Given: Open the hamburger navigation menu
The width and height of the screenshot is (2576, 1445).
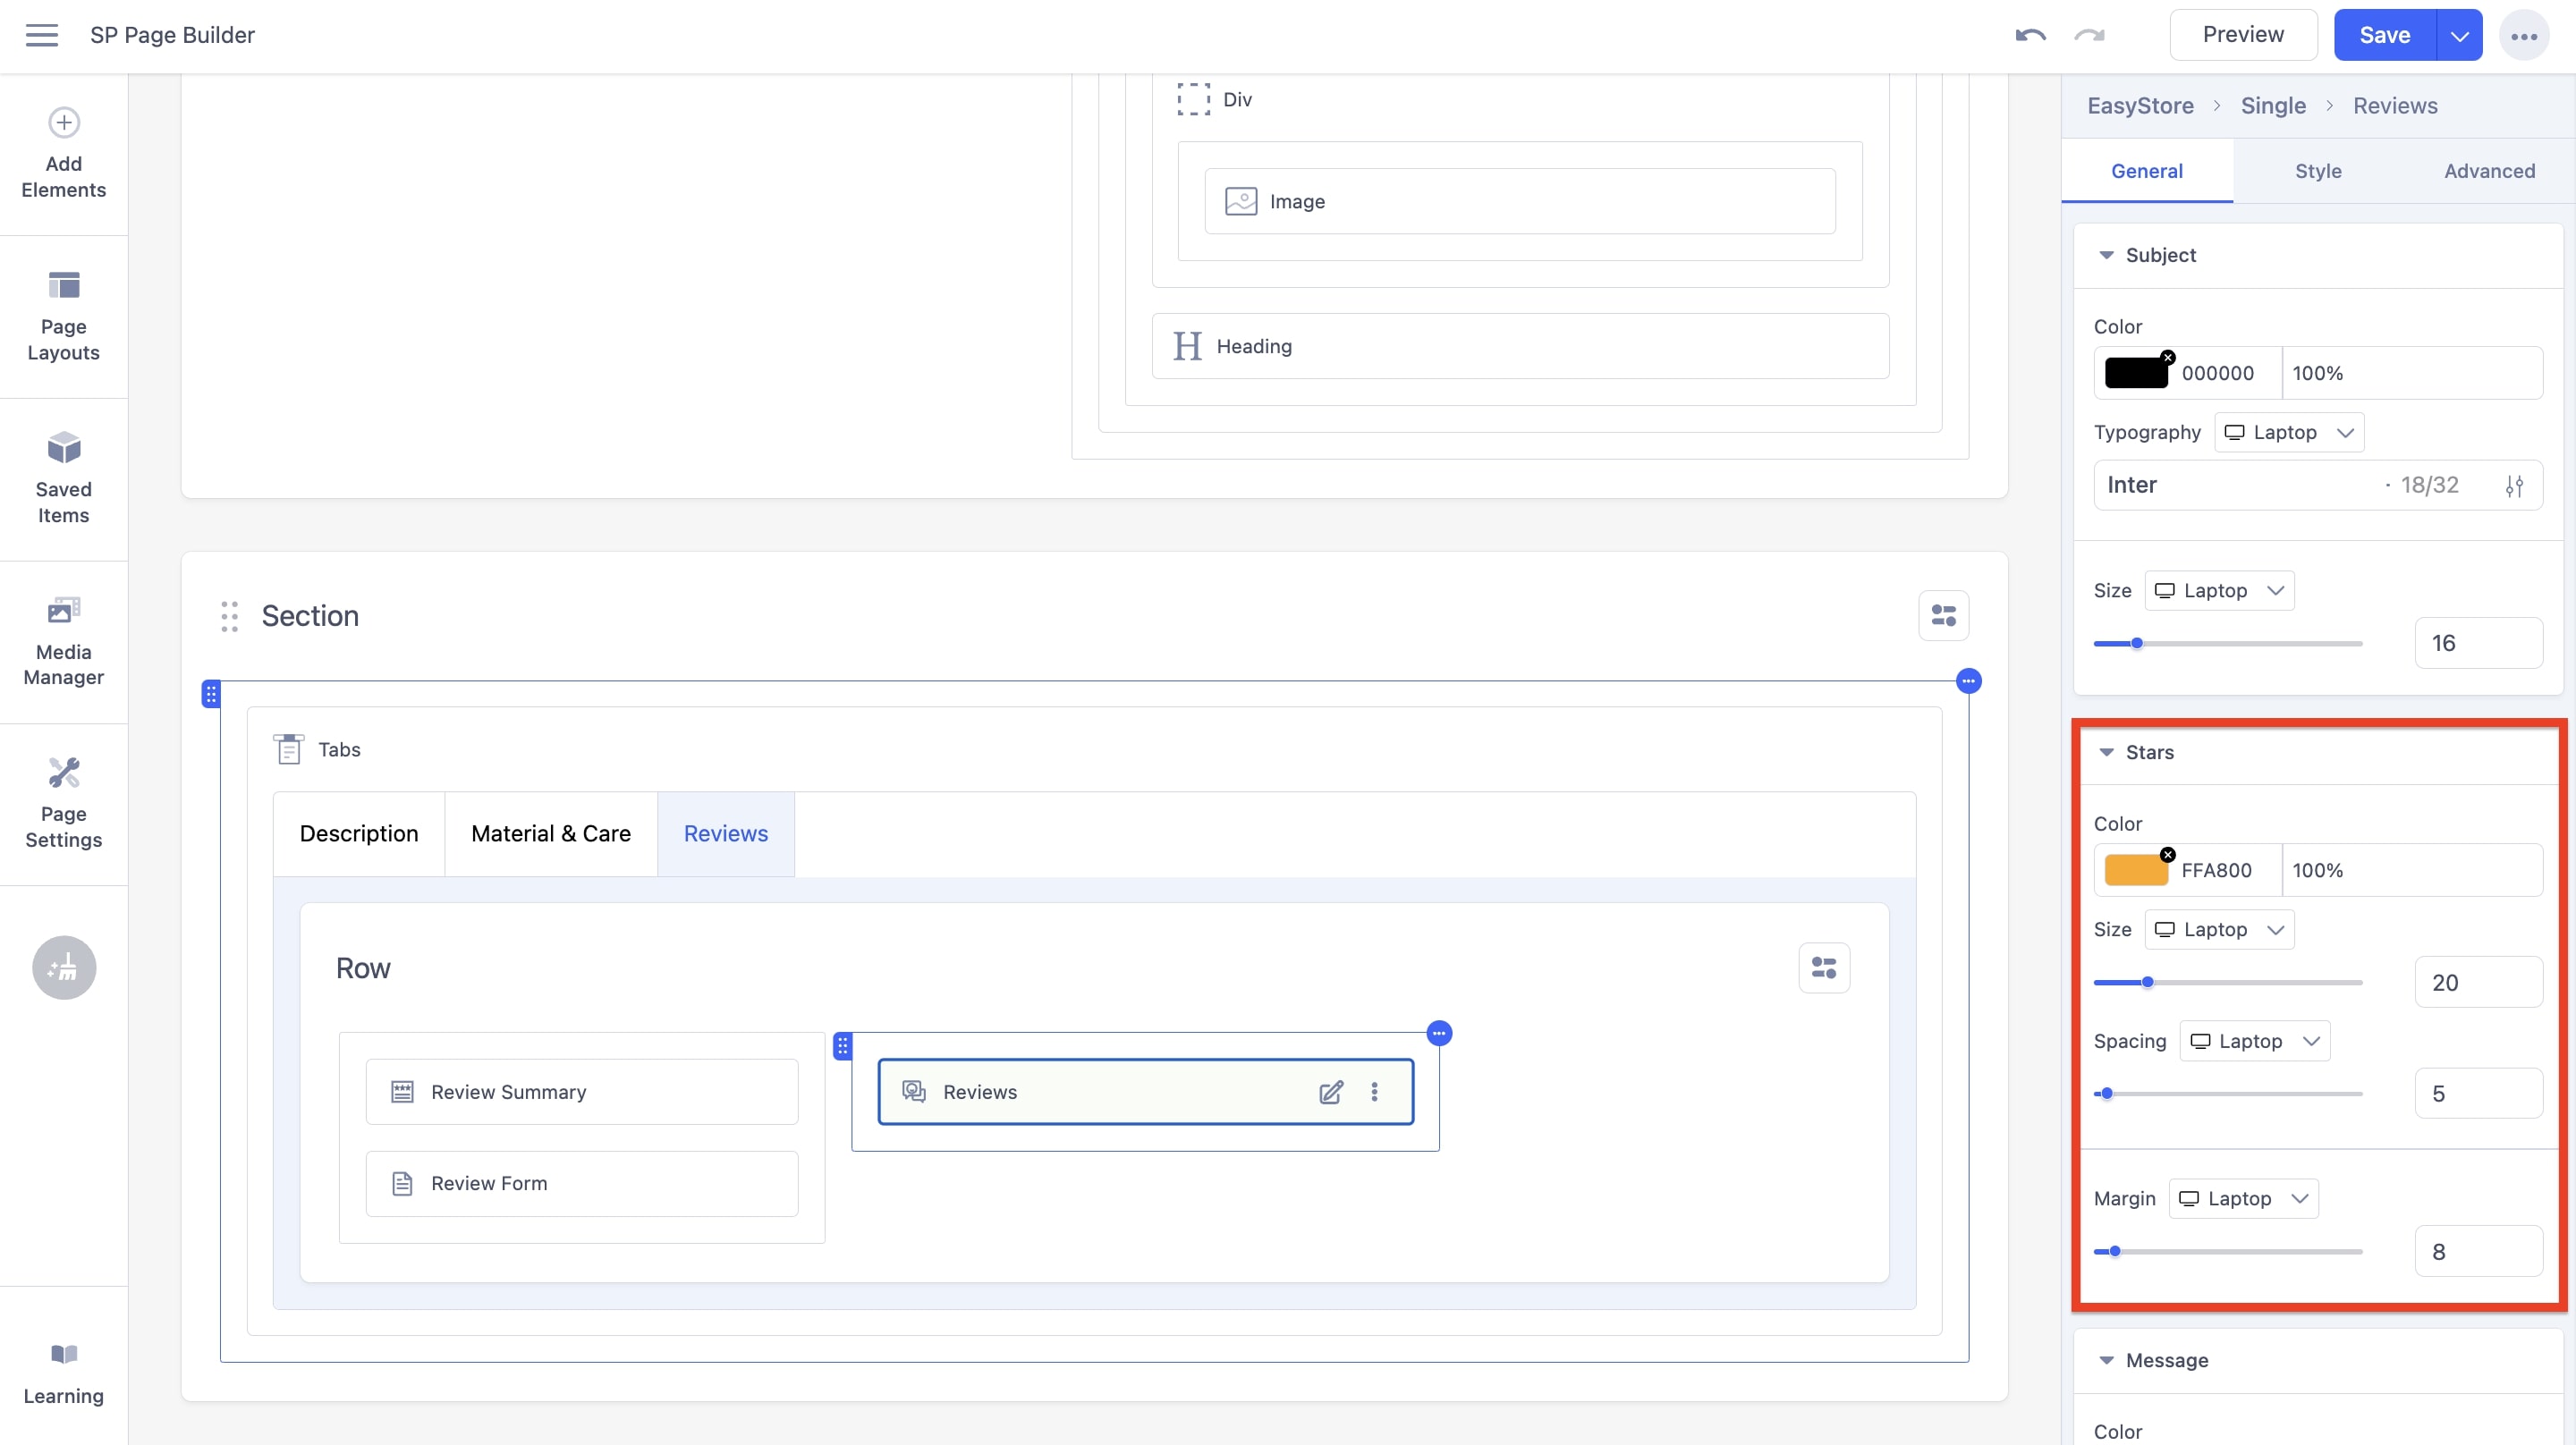Looking at the screenshot, I should click(x=42, y=34).
